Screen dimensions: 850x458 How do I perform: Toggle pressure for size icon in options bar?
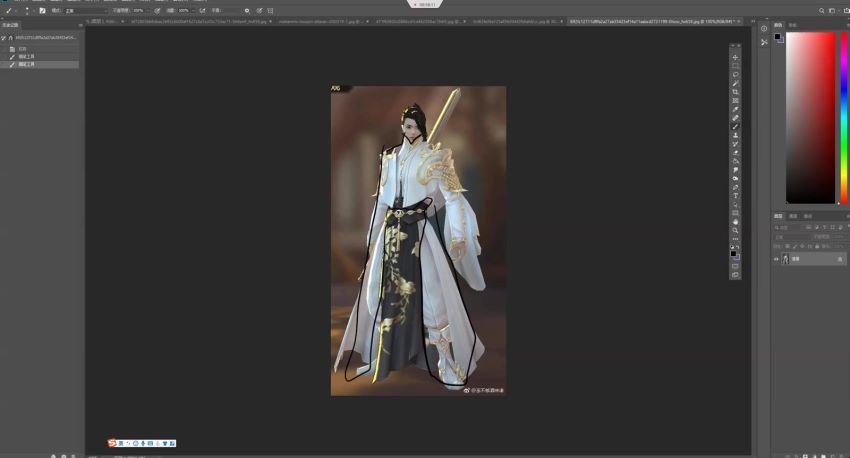259,10
